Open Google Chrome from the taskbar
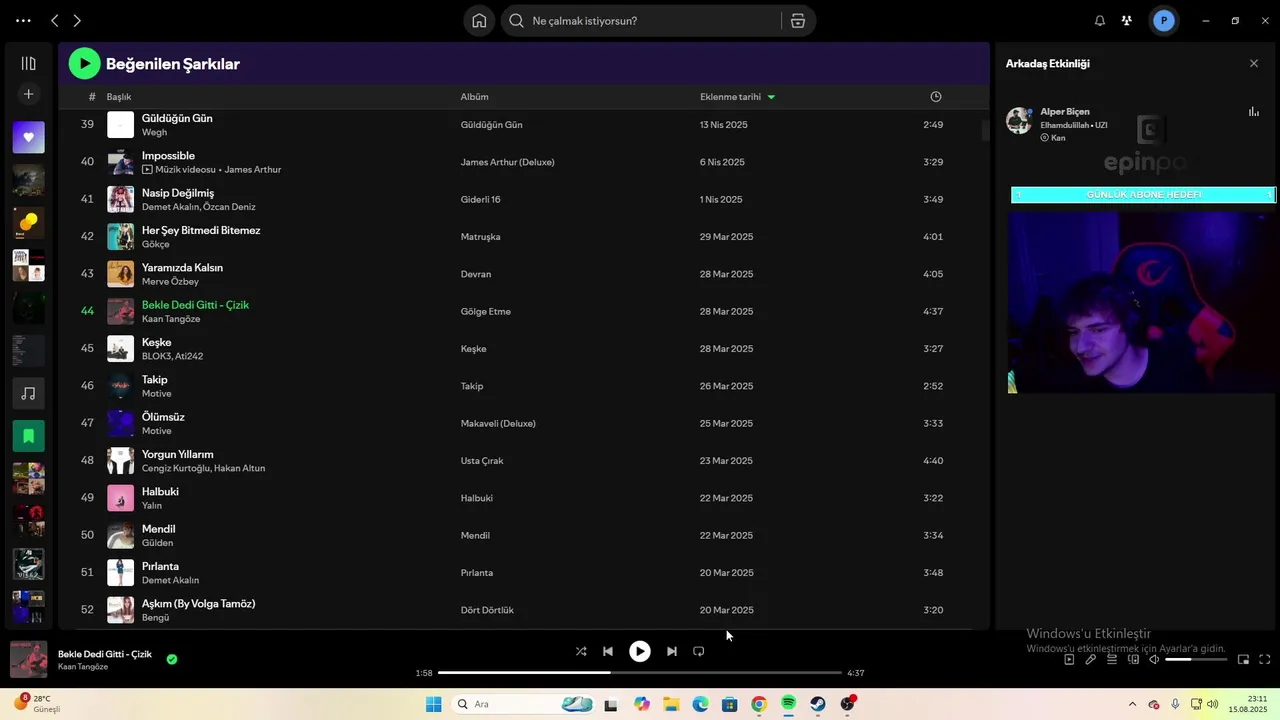The height and width of the screenshot is (720, 1280). [x=759, y=704]
